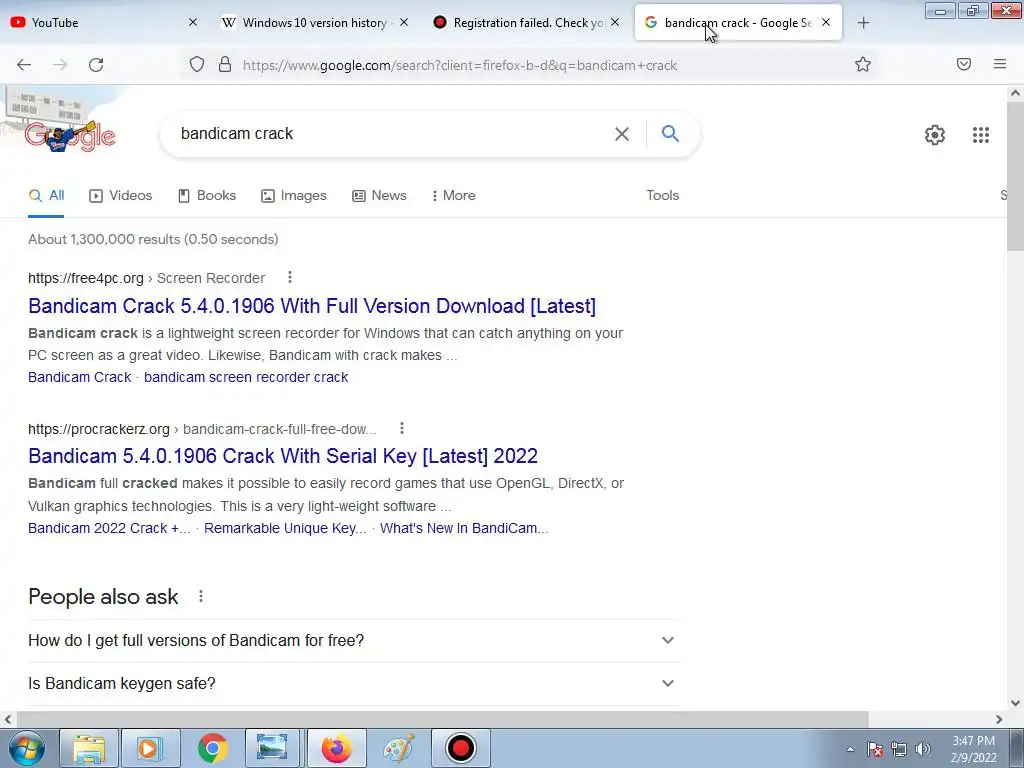This screenshot has width=1024, height=768.
Task: Click "What's New In BandiCam..." sitelink
Action: [x=464, y=528]
